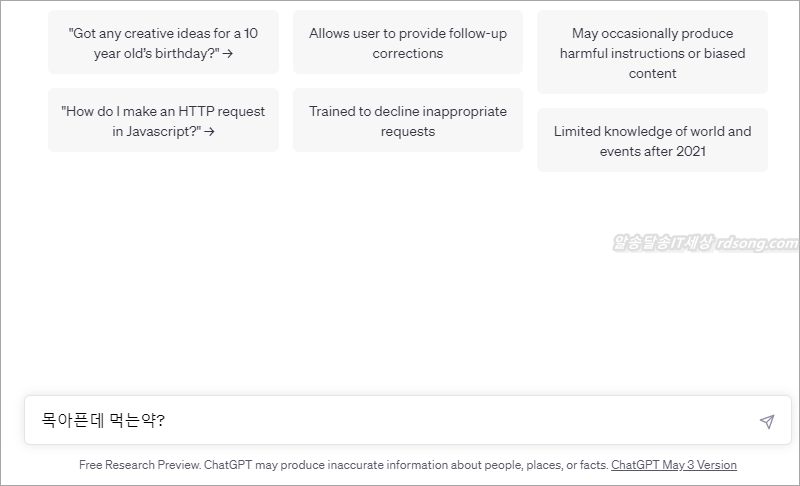Select the "creative ideas for birthday" example prompt
This screenshot has width=800, height=486.
point(163,43)
